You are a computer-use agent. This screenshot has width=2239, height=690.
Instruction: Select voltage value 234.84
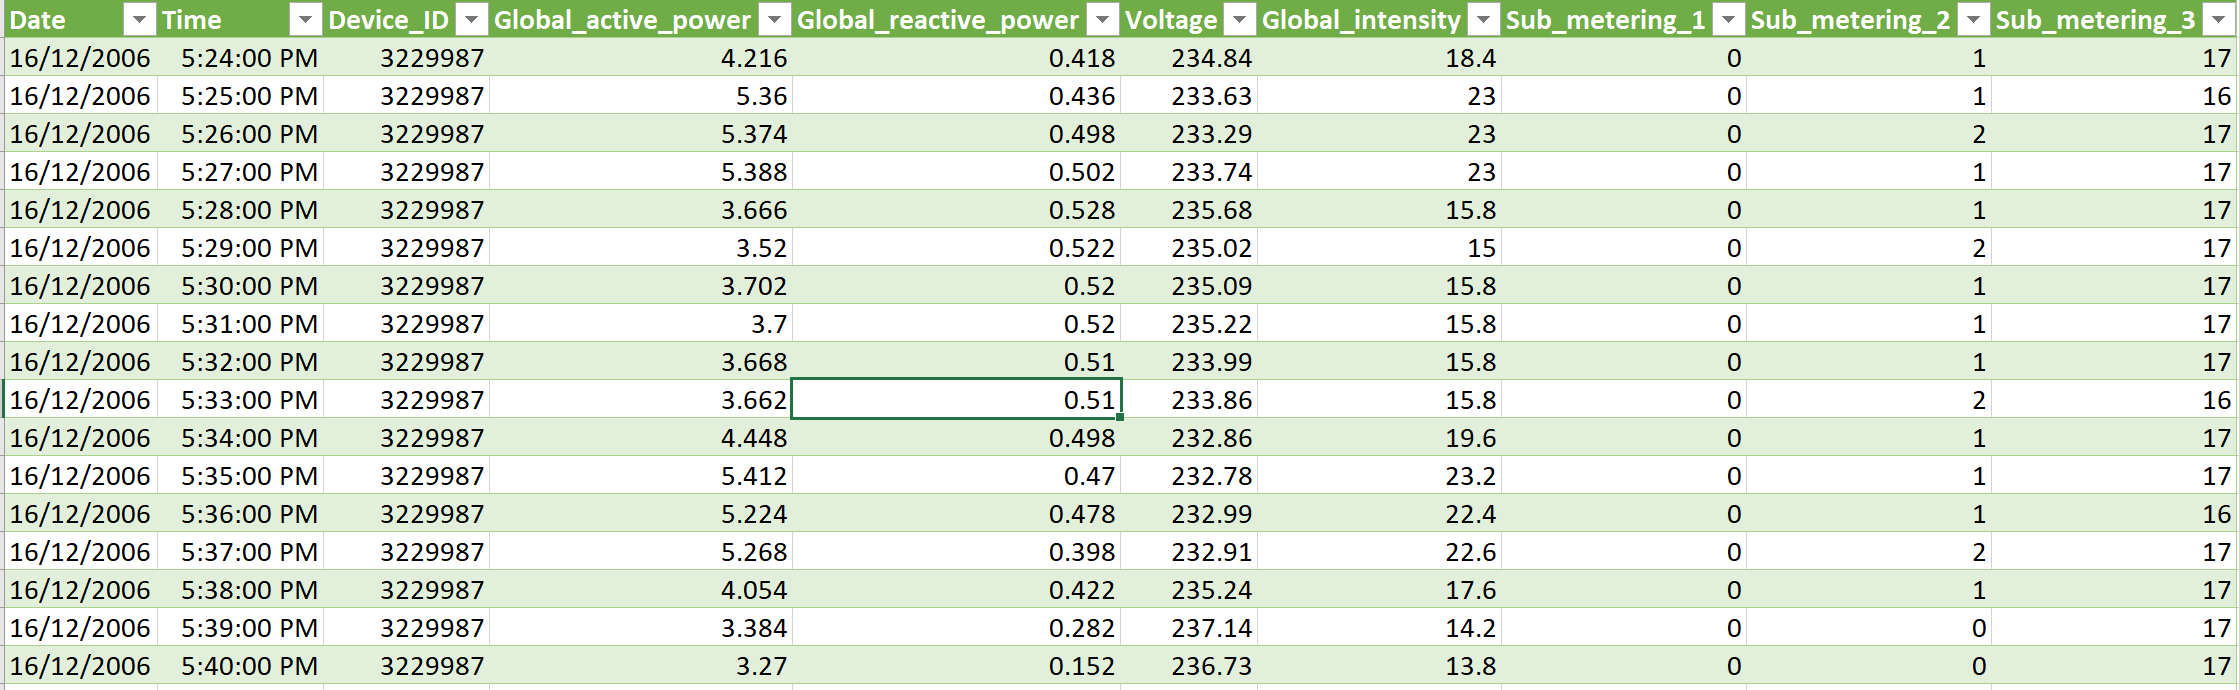pos(1188,58)
